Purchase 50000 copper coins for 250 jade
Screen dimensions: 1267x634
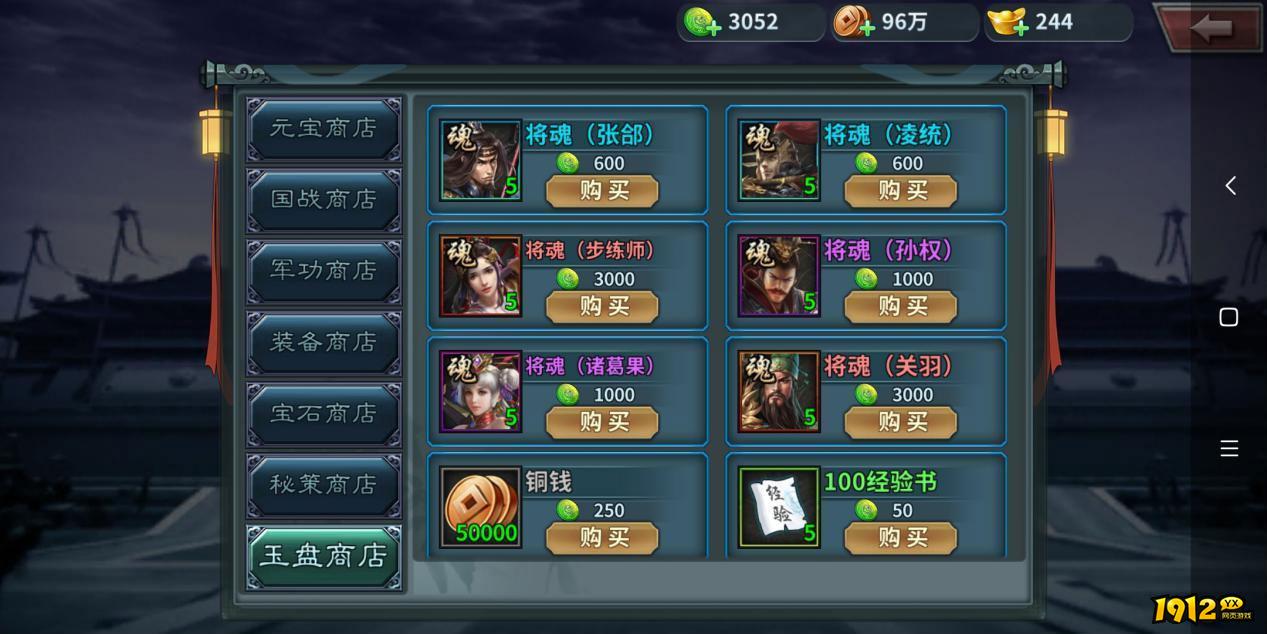(602, 538)
